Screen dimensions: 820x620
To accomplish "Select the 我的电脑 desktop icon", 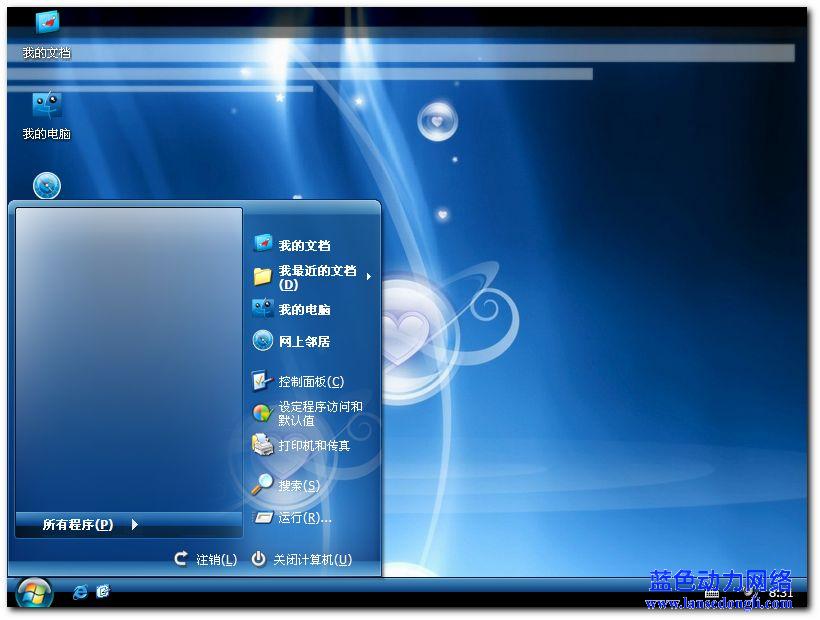I will pos(47,116).
